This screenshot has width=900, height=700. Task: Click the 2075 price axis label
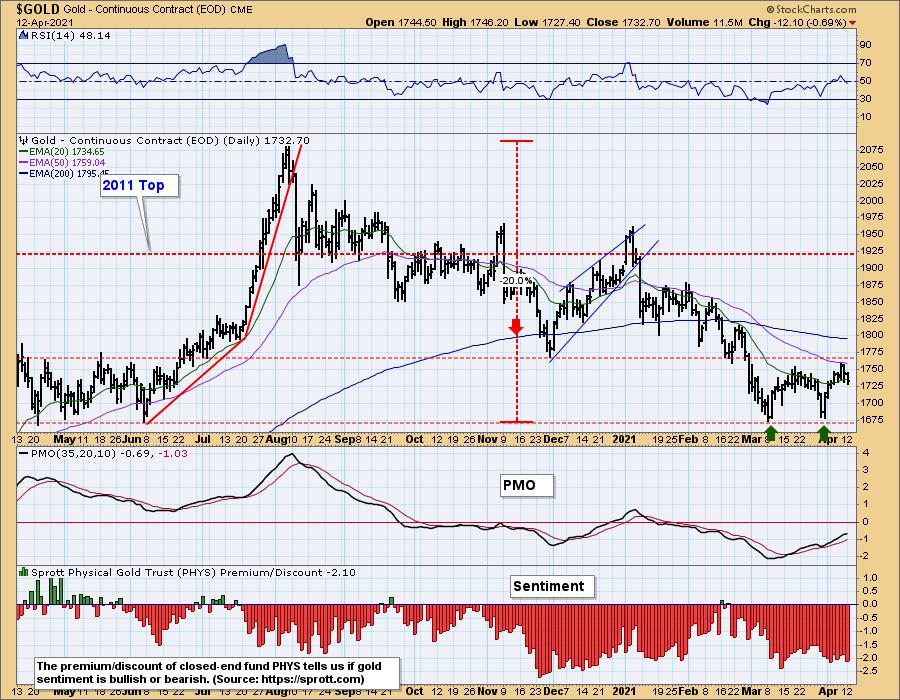coord(871,150)
